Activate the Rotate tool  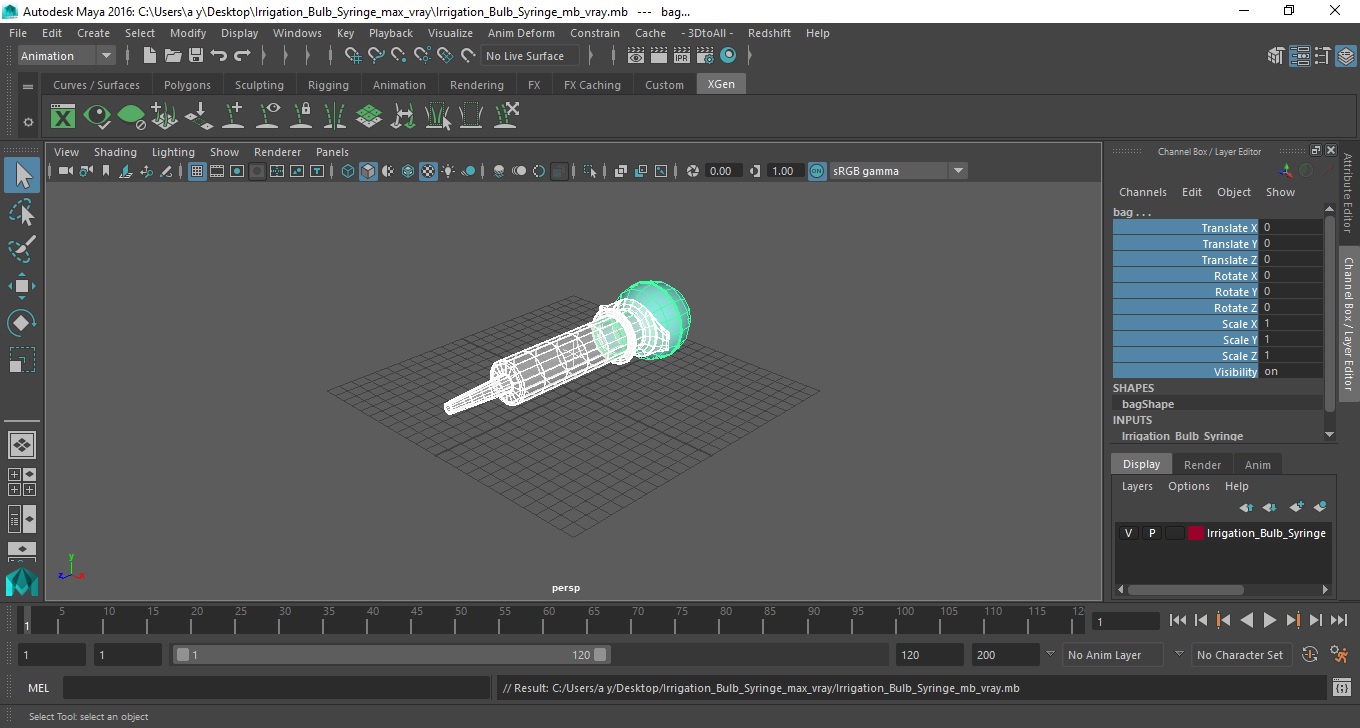(22, 323)
